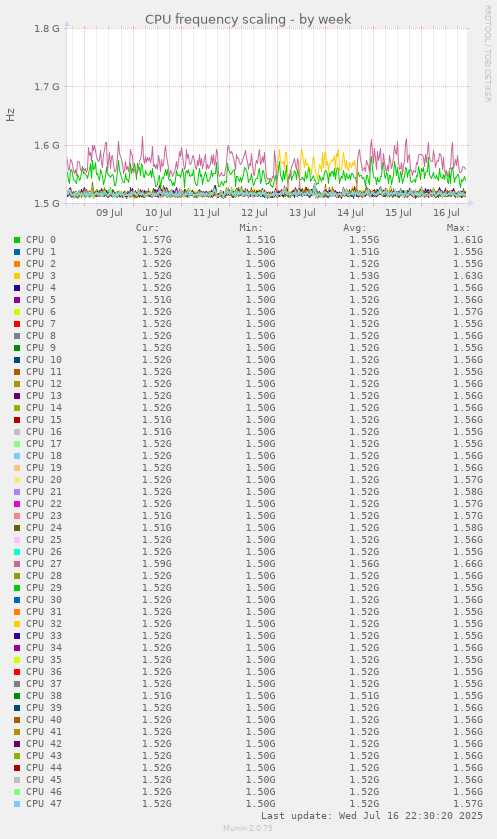This screenshot has height=839, width=497.
Task: Click the 'Max:' column header
Action: (458, 228)
